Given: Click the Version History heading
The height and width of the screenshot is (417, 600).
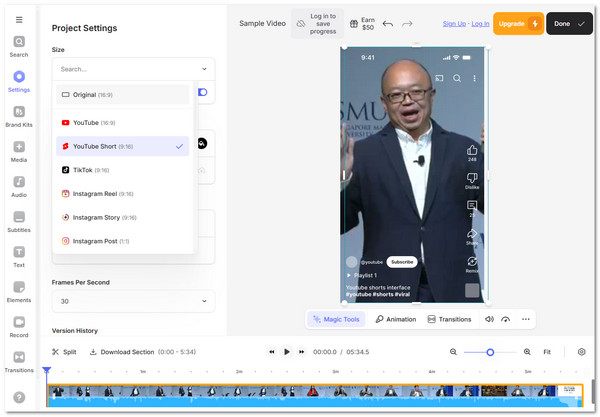Looking at the screenshot, I should point(75,331).
